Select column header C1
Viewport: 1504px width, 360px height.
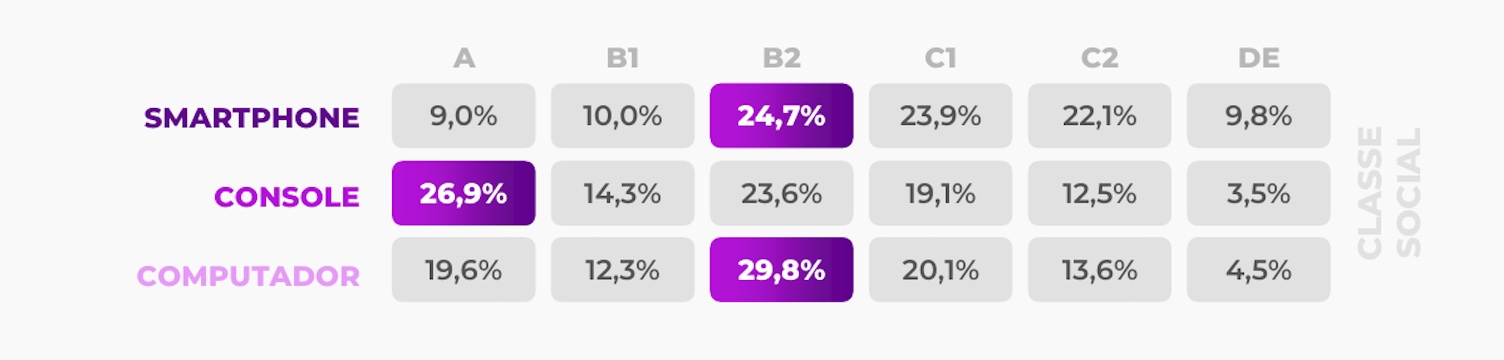pyautogui.click(x=940, y=58)
